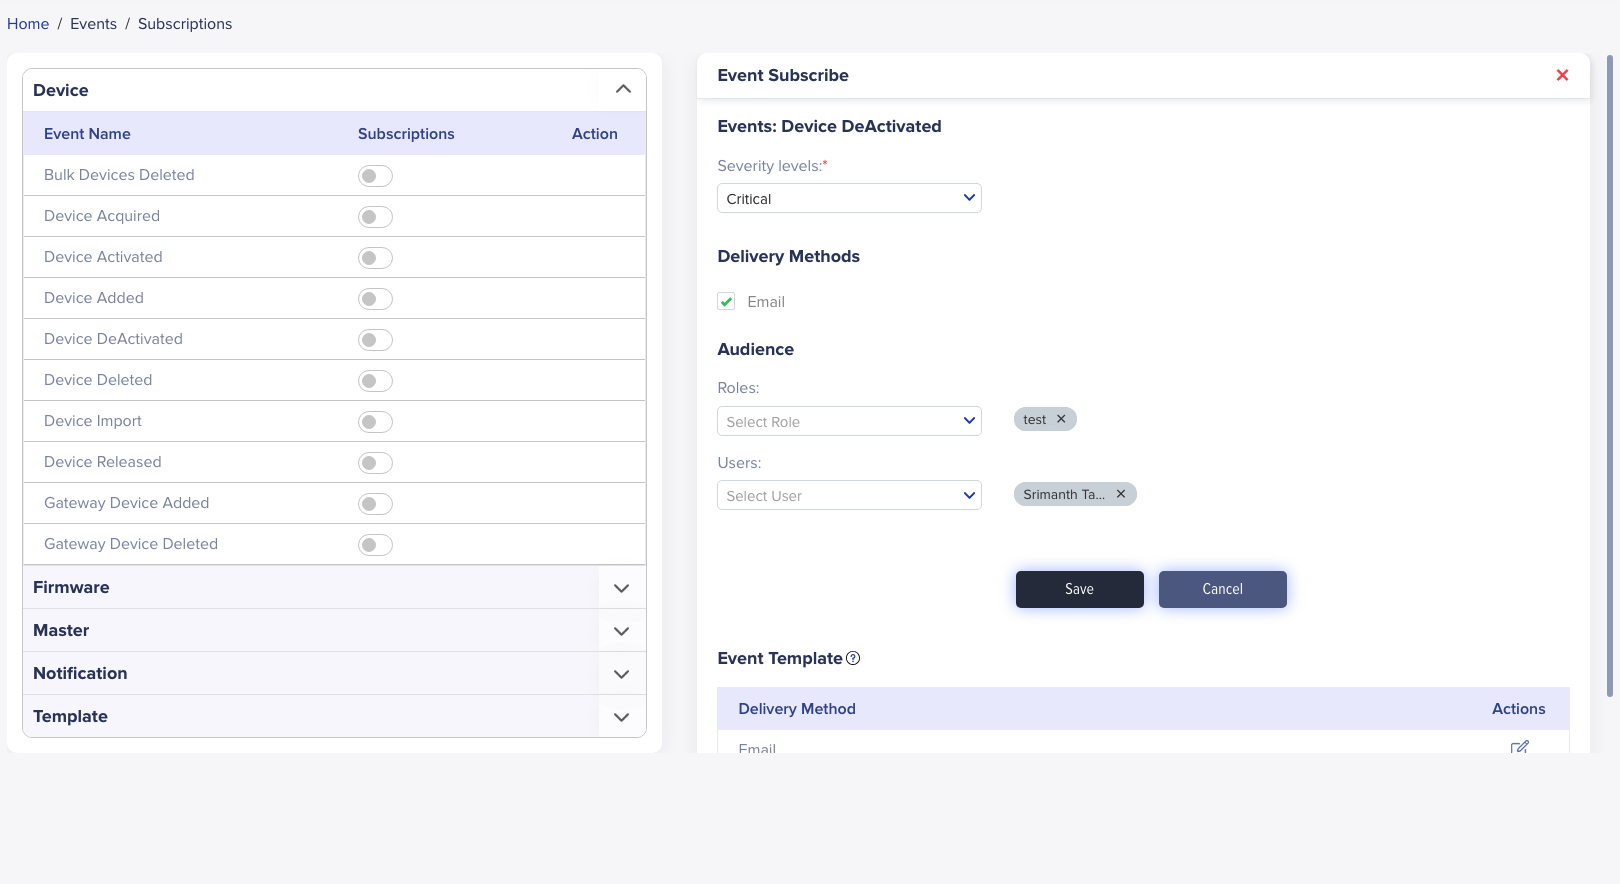Remove the Srimanth user tag

point(1121,494)
